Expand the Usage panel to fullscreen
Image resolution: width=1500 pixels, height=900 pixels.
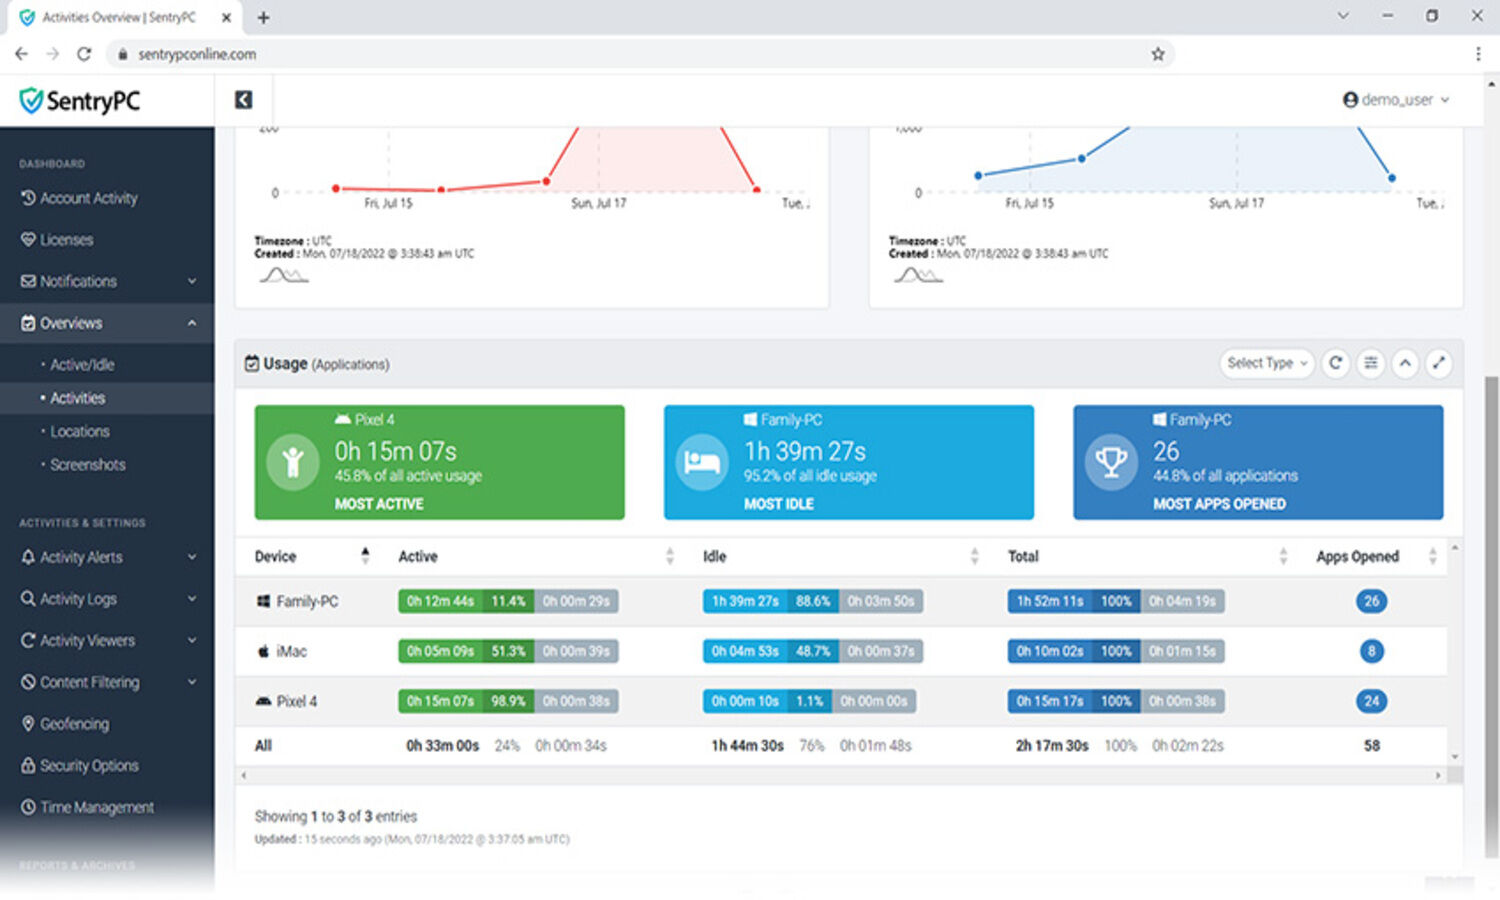tap(1439, 363)
